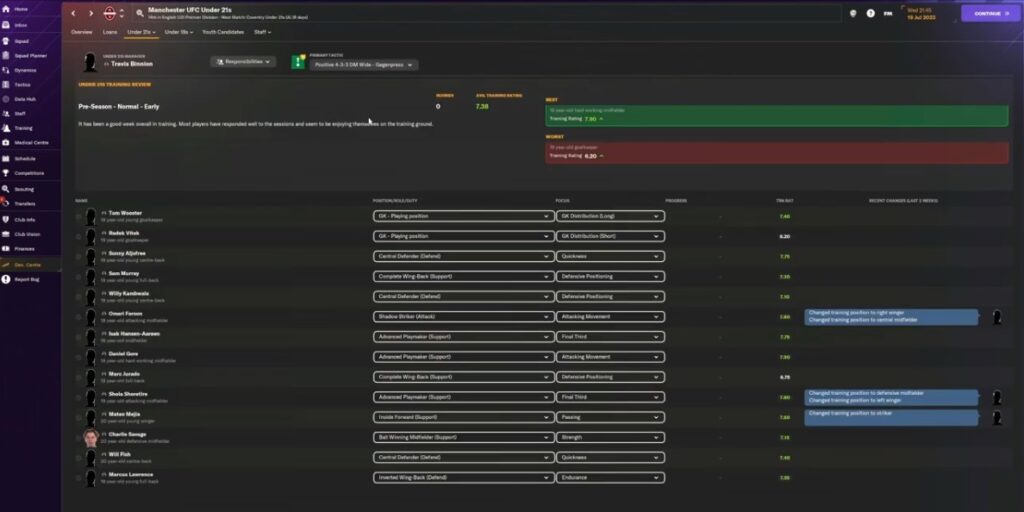1024x512 pixels.
Task: Go to Squad in the sidebar
Action: point(21,40)
